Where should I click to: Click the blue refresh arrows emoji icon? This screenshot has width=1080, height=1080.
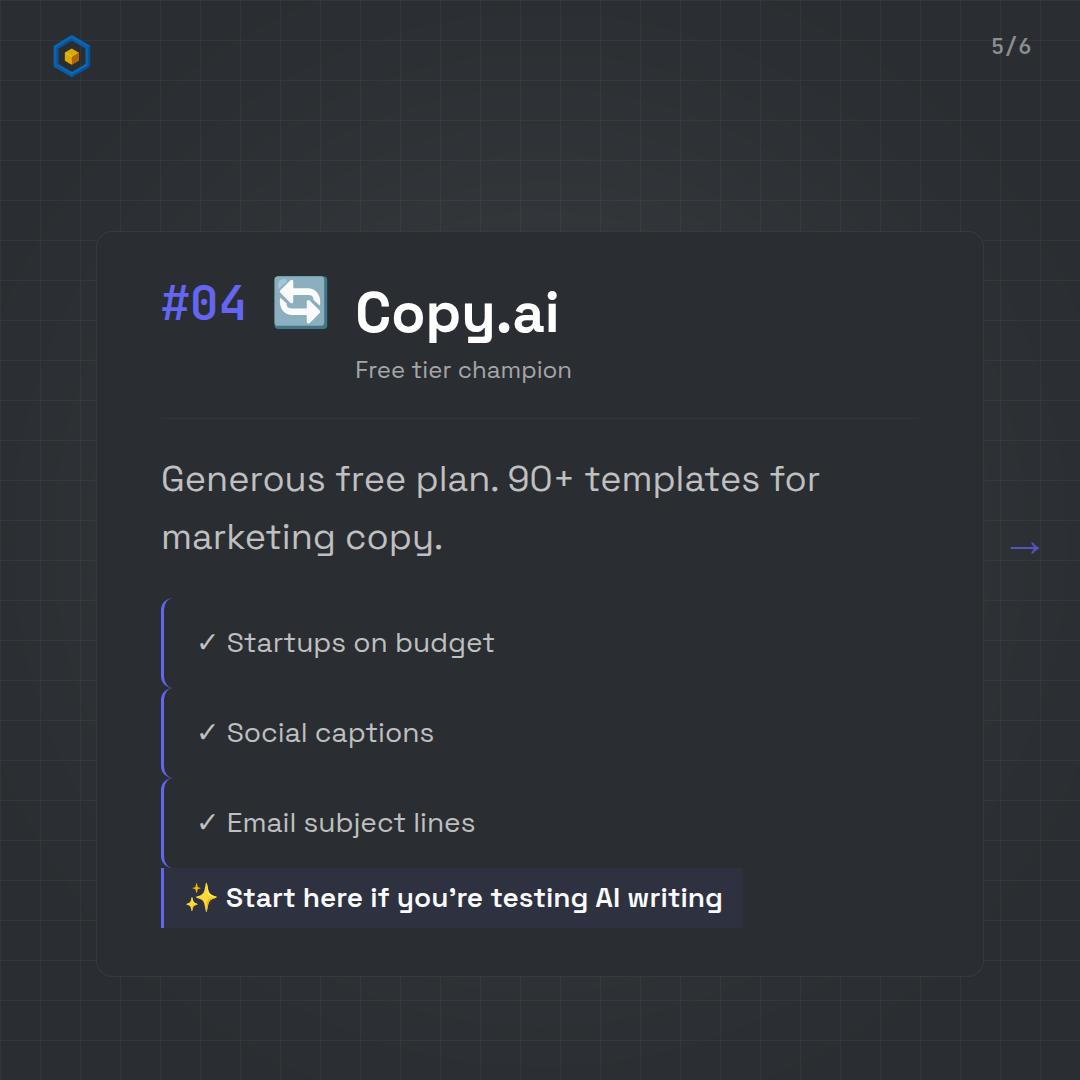click(x=300, y=302)
